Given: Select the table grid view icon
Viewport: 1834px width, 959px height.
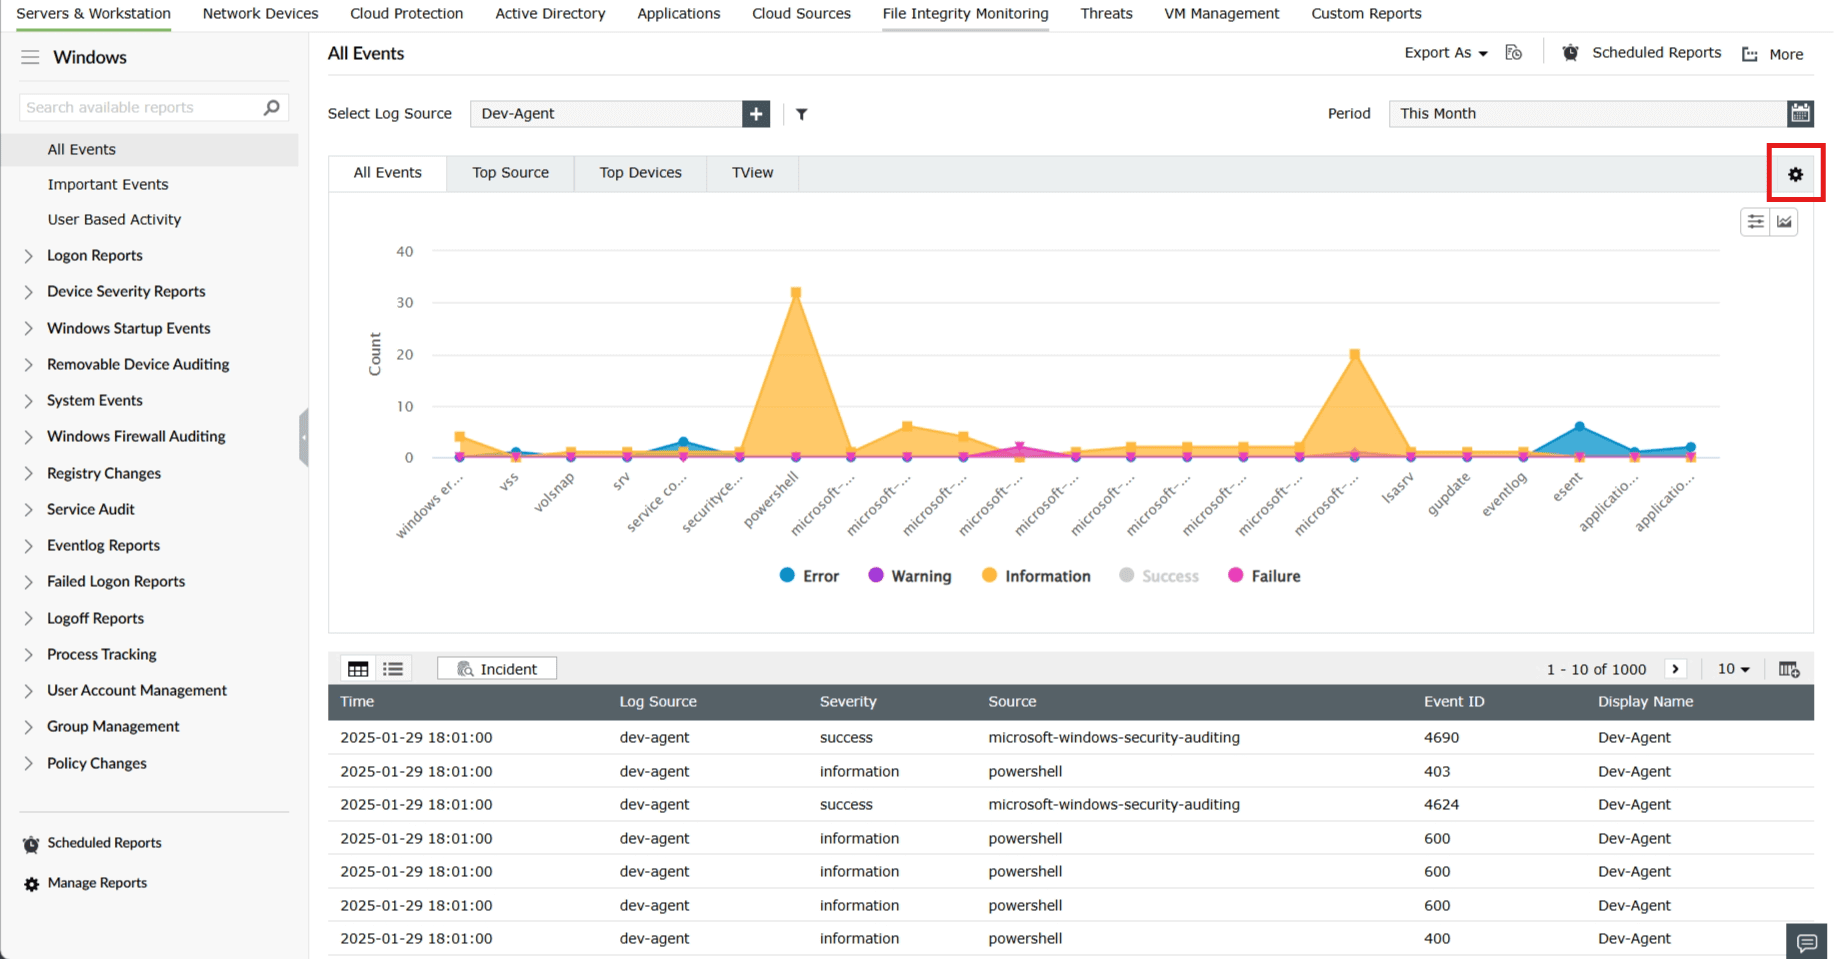Looking at the screenshot, I should coord(357,668).
